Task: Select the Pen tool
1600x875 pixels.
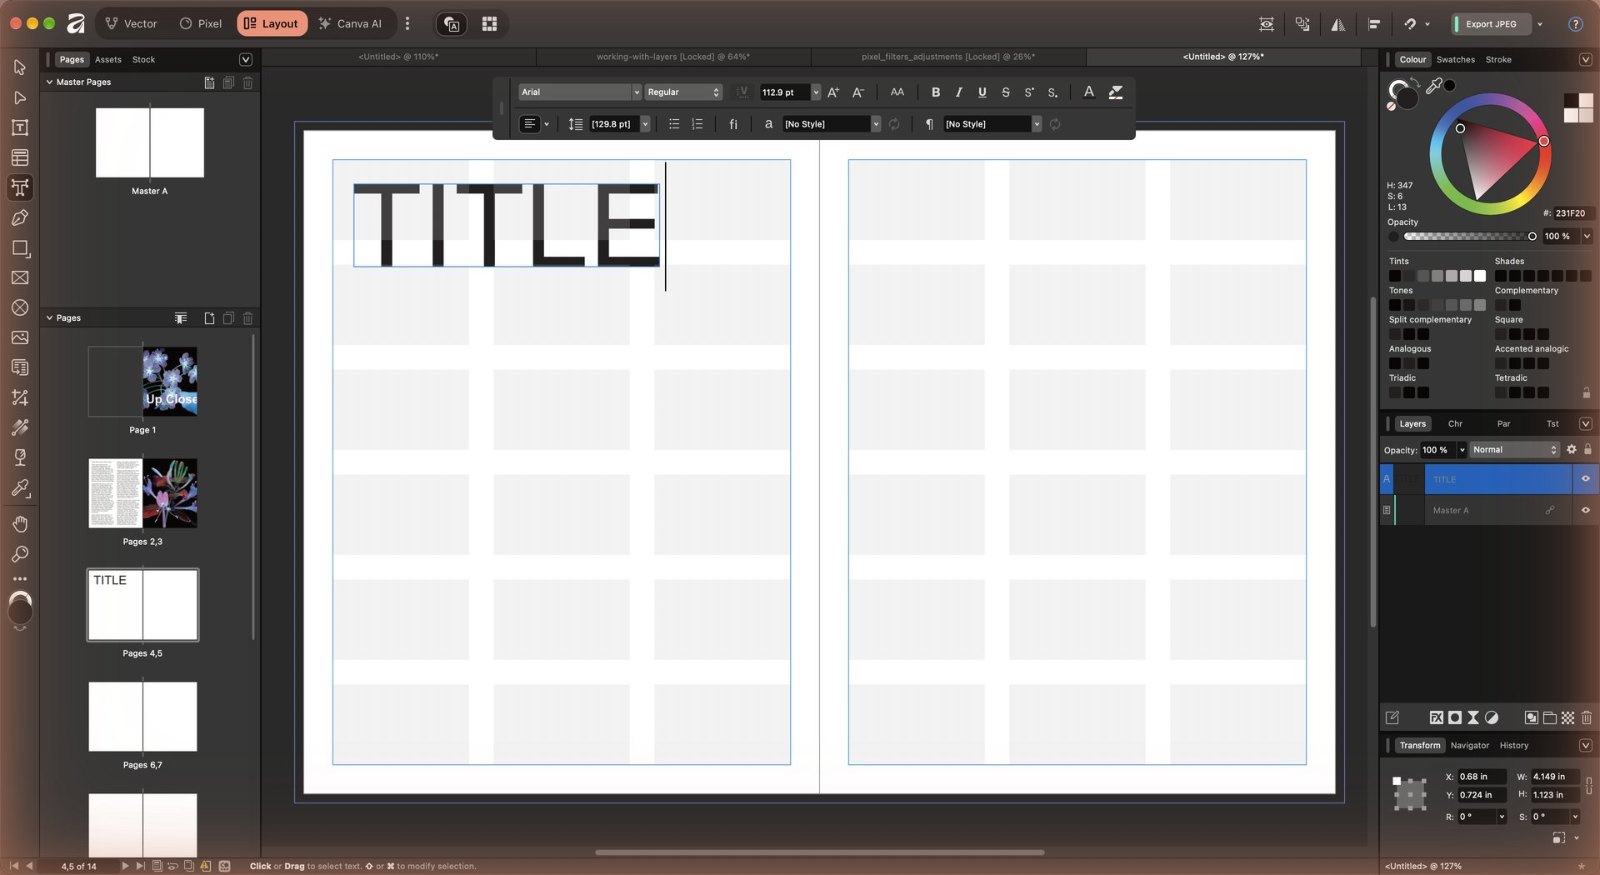Action: click(20, 217)
